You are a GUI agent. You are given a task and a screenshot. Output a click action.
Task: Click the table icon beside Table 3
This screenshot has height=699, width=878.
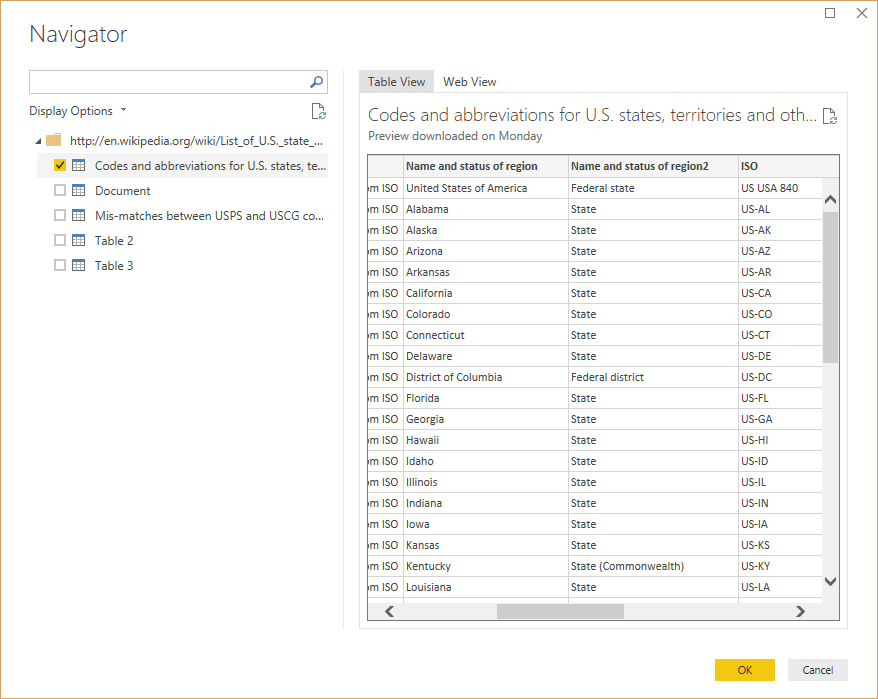click(78, 265)
